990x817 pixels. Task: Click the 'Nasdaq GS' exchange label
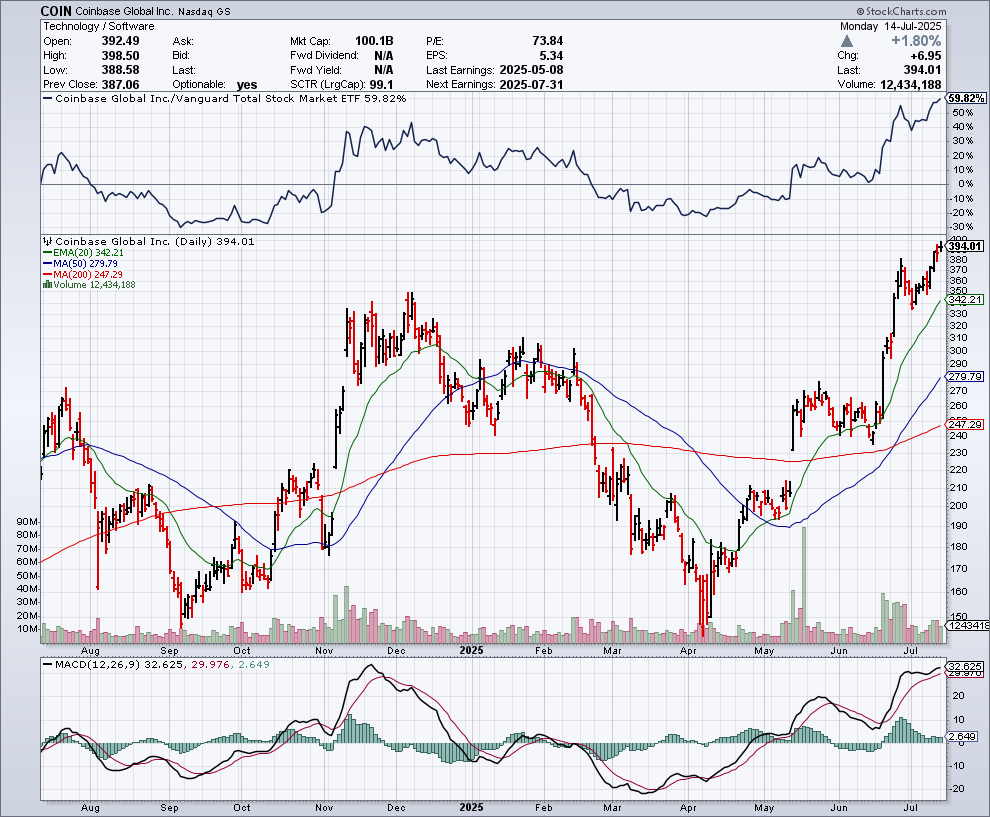pos(204,11)
